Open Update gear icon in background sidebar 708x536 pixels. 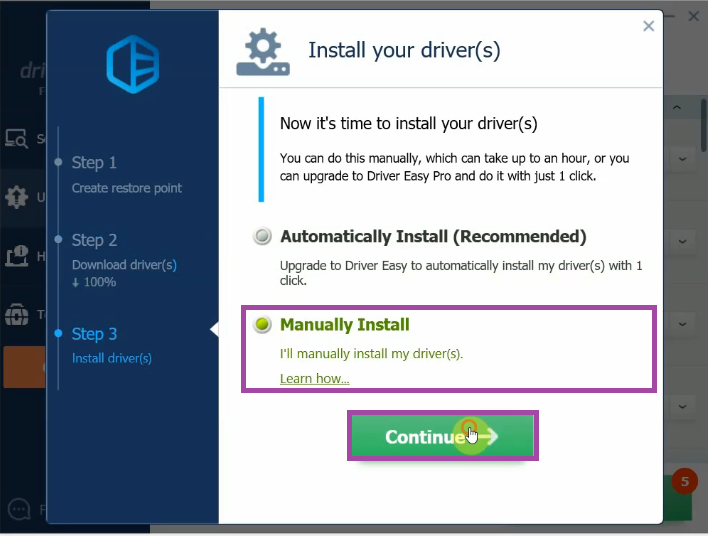pyautogui.click(x=16, y=197)
